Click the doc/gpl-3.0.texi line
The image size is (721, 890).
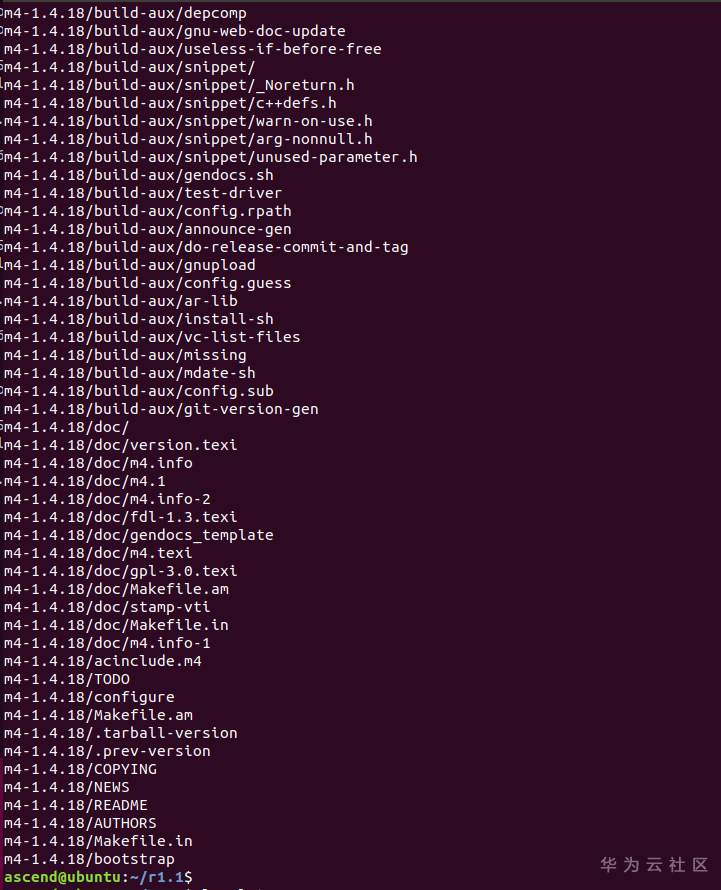click(x=120, y=571)
